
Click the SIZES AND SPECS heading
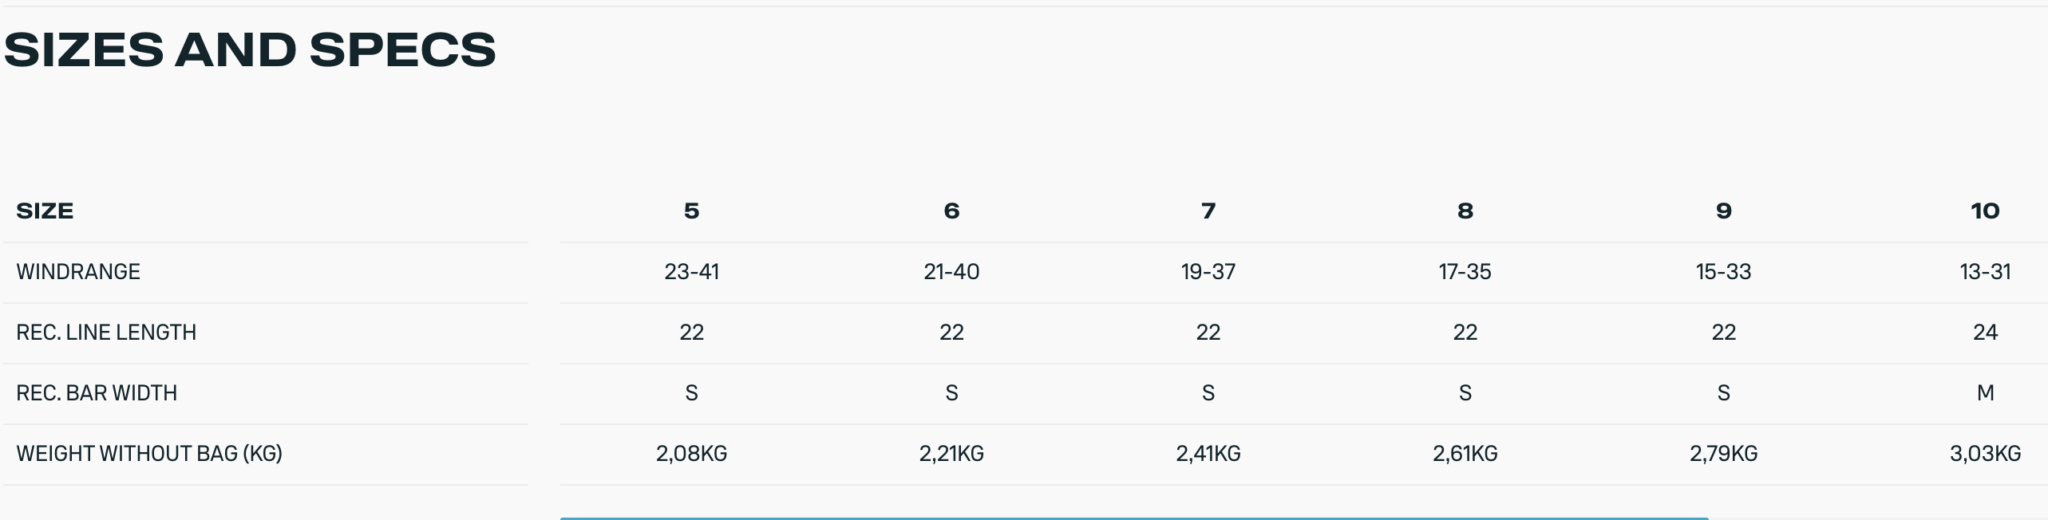(250, 50)
